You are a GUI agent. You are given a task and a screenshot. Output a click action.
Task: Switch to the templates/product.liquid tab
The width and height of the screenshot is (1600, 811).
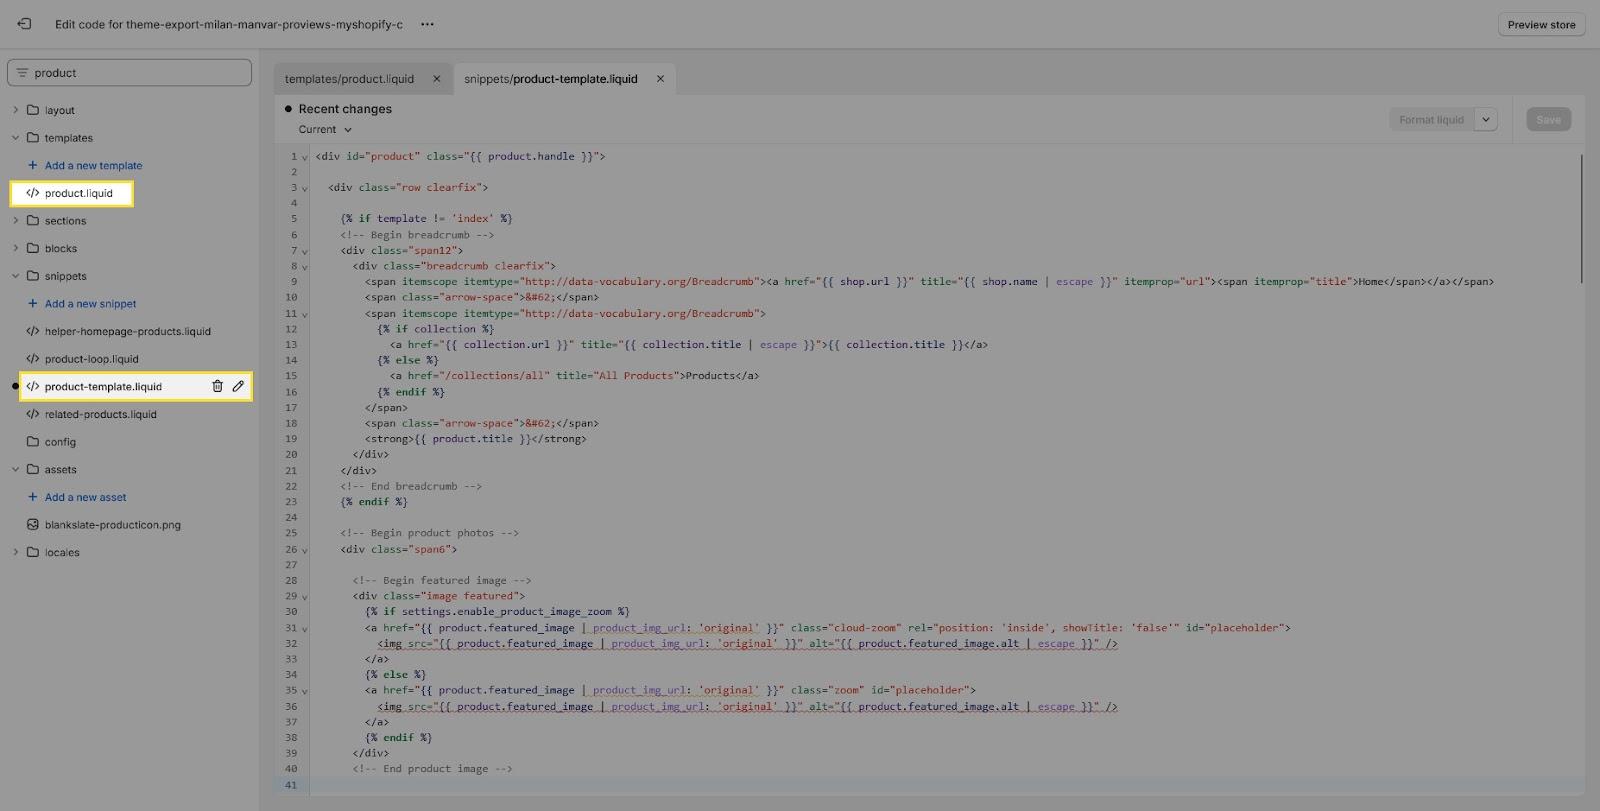pyautogui.click(x=349, y=79)
